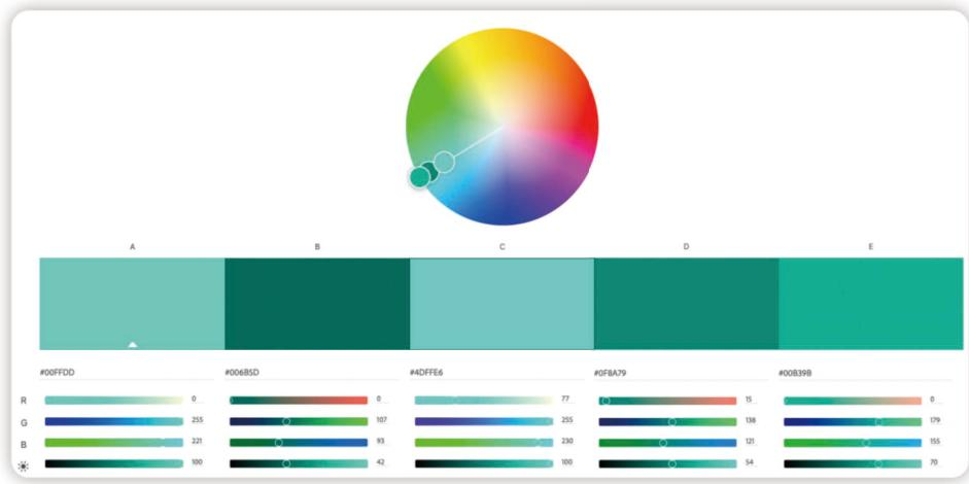
Task: Click the brightness value 42 for color B
Action: [x=380, y=462]
